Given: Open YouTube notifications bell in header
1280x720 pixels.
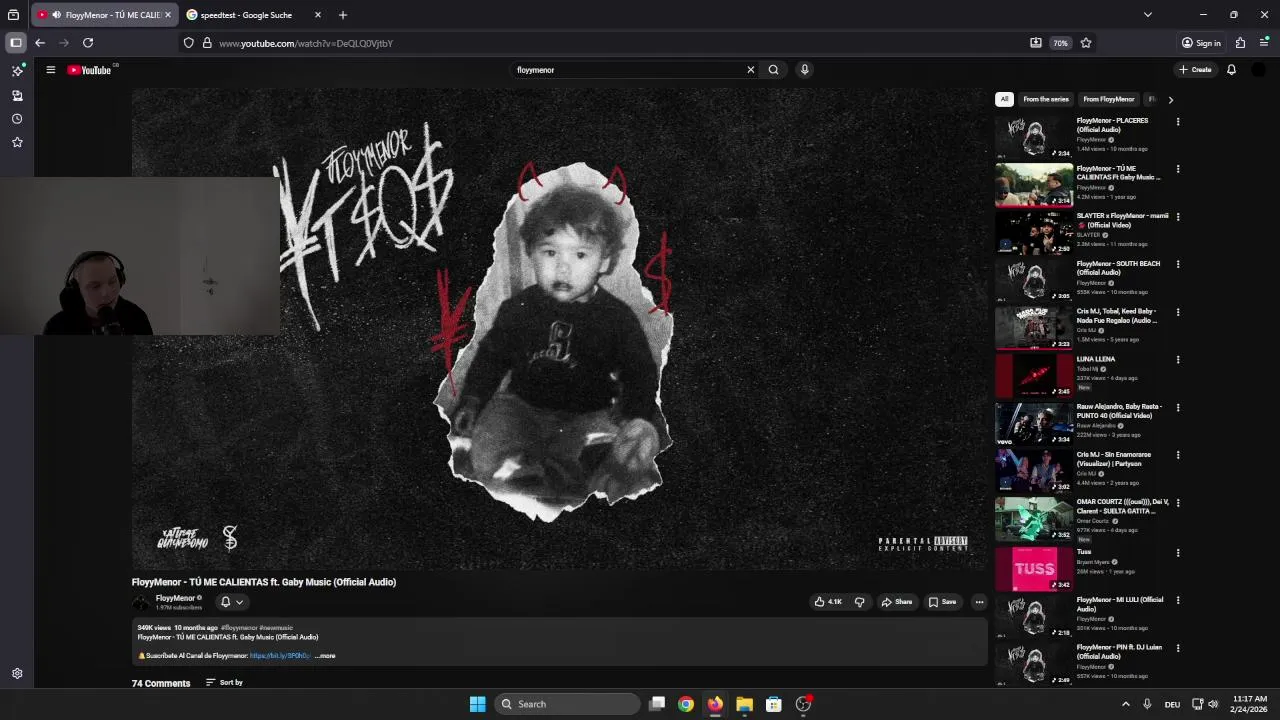Looking at the screenshot, I should click(1231, 70).
